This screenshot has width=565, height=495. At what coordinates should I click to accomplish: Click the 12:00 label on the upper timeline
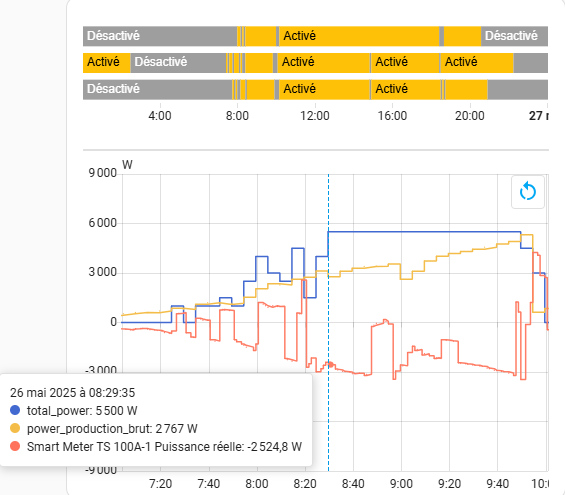pos(315,116)
